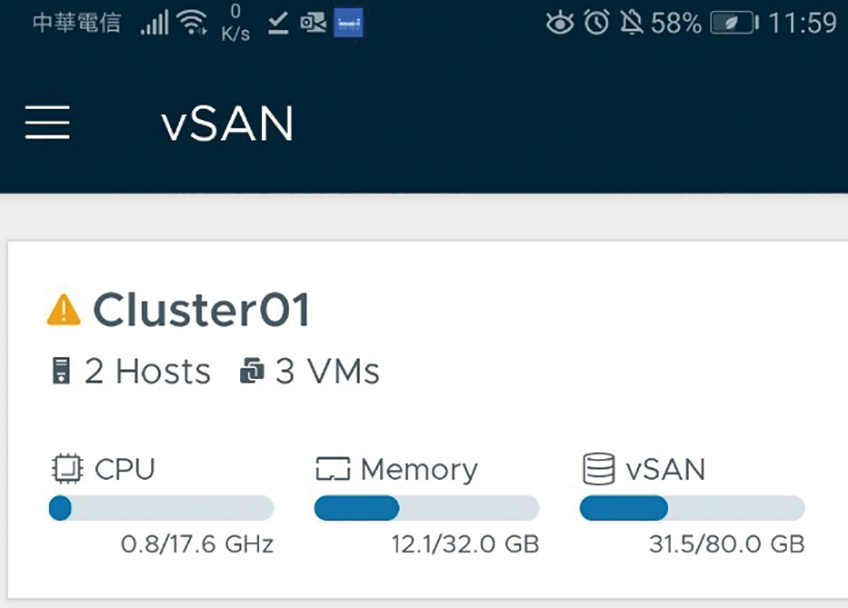This screenshot has height=608, width=848.
Task: Select the 3 VMs label
Action: click(x=328, y=371)
